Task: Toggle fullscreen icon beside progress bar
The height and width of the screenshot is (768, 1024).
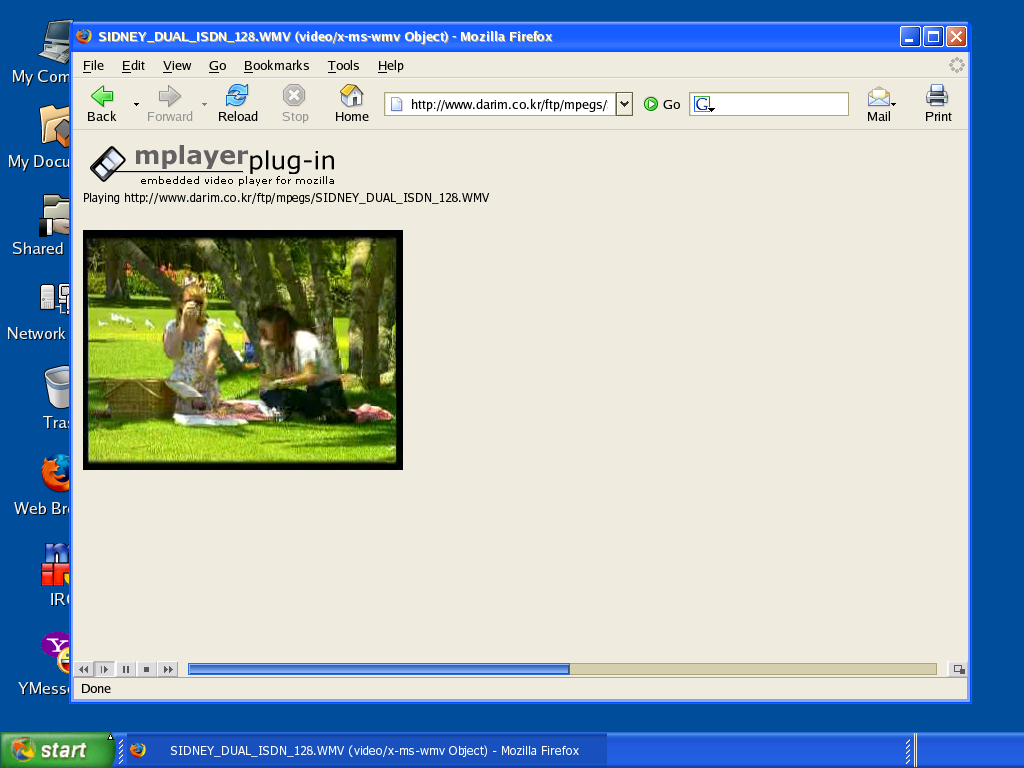Action: 958,669
